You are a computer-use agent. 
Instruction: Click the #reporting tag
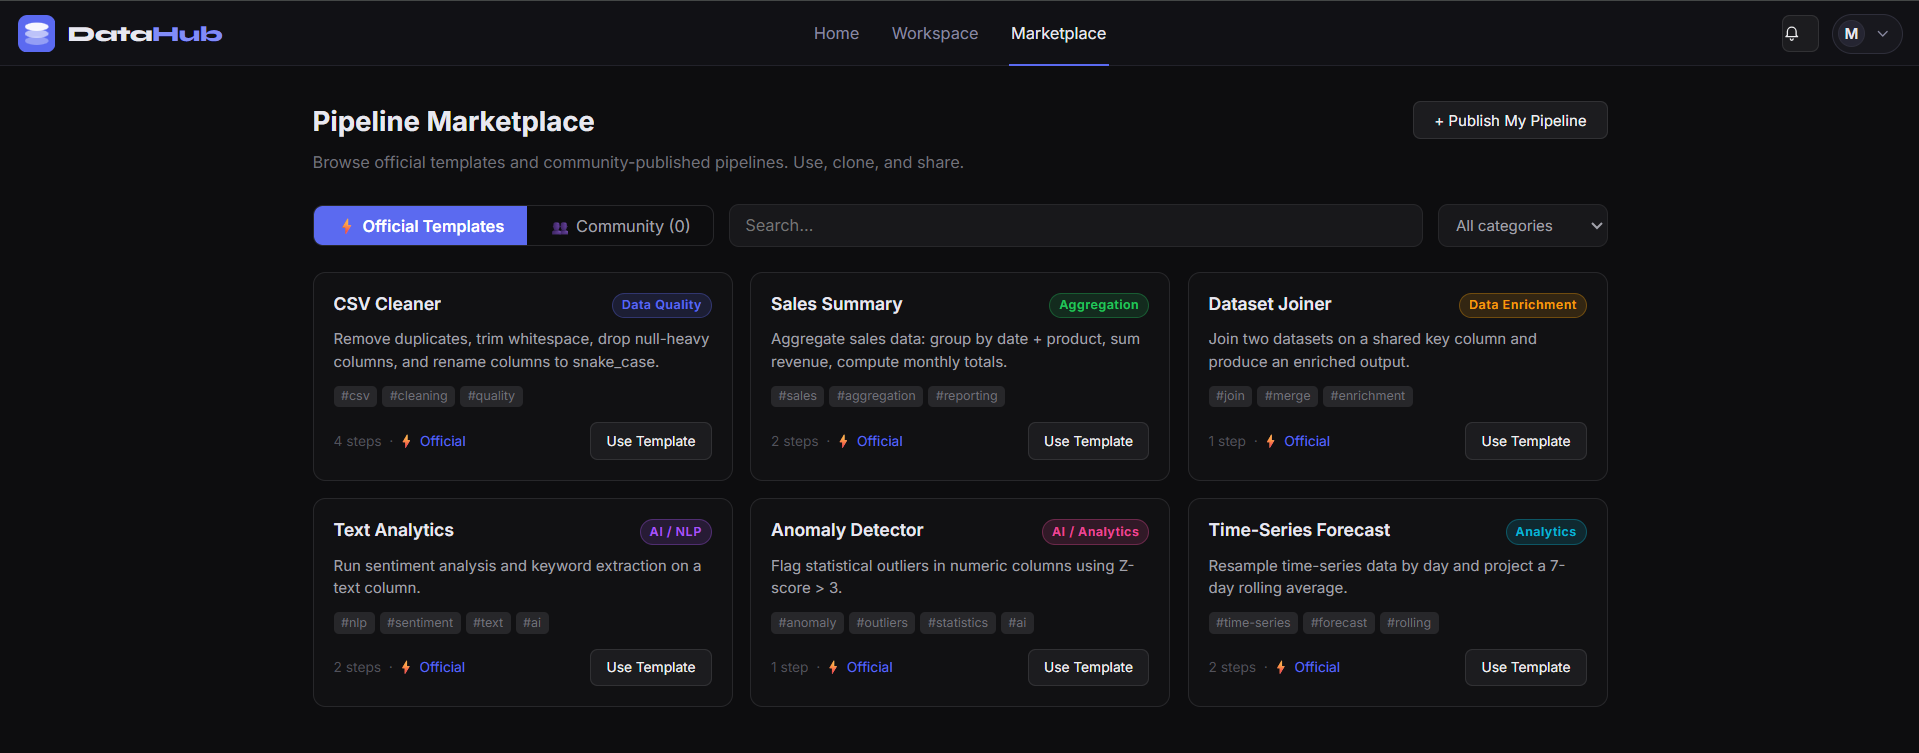click(966, 396)
